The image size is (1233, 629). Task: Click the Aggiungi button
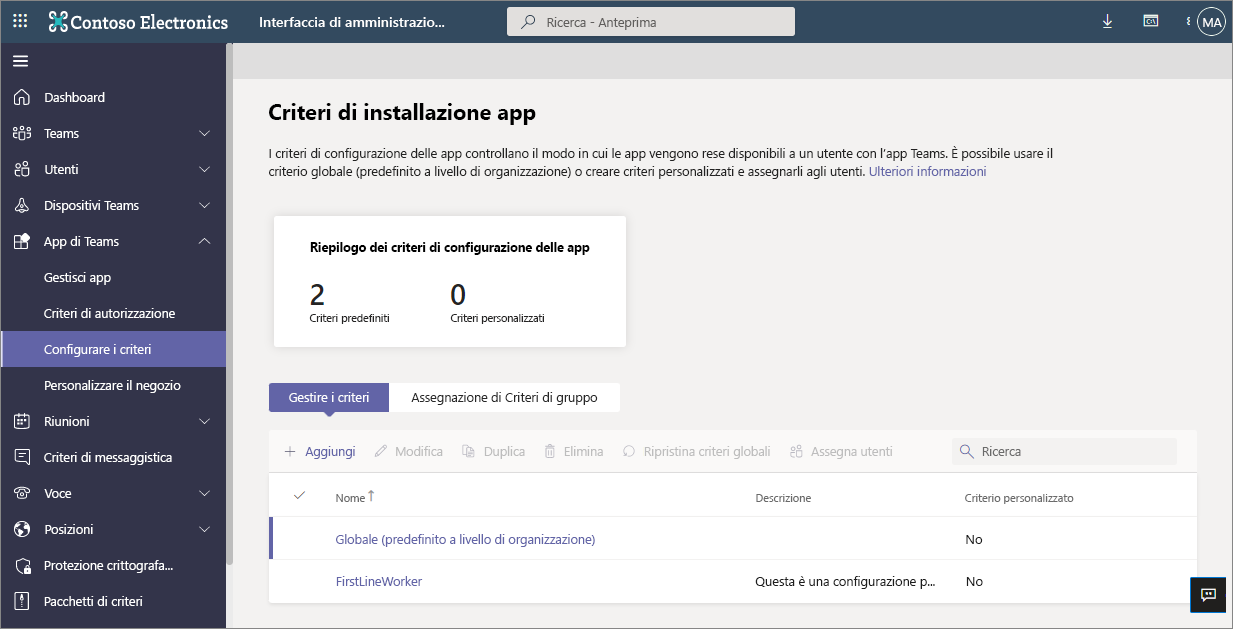(320, 451)
